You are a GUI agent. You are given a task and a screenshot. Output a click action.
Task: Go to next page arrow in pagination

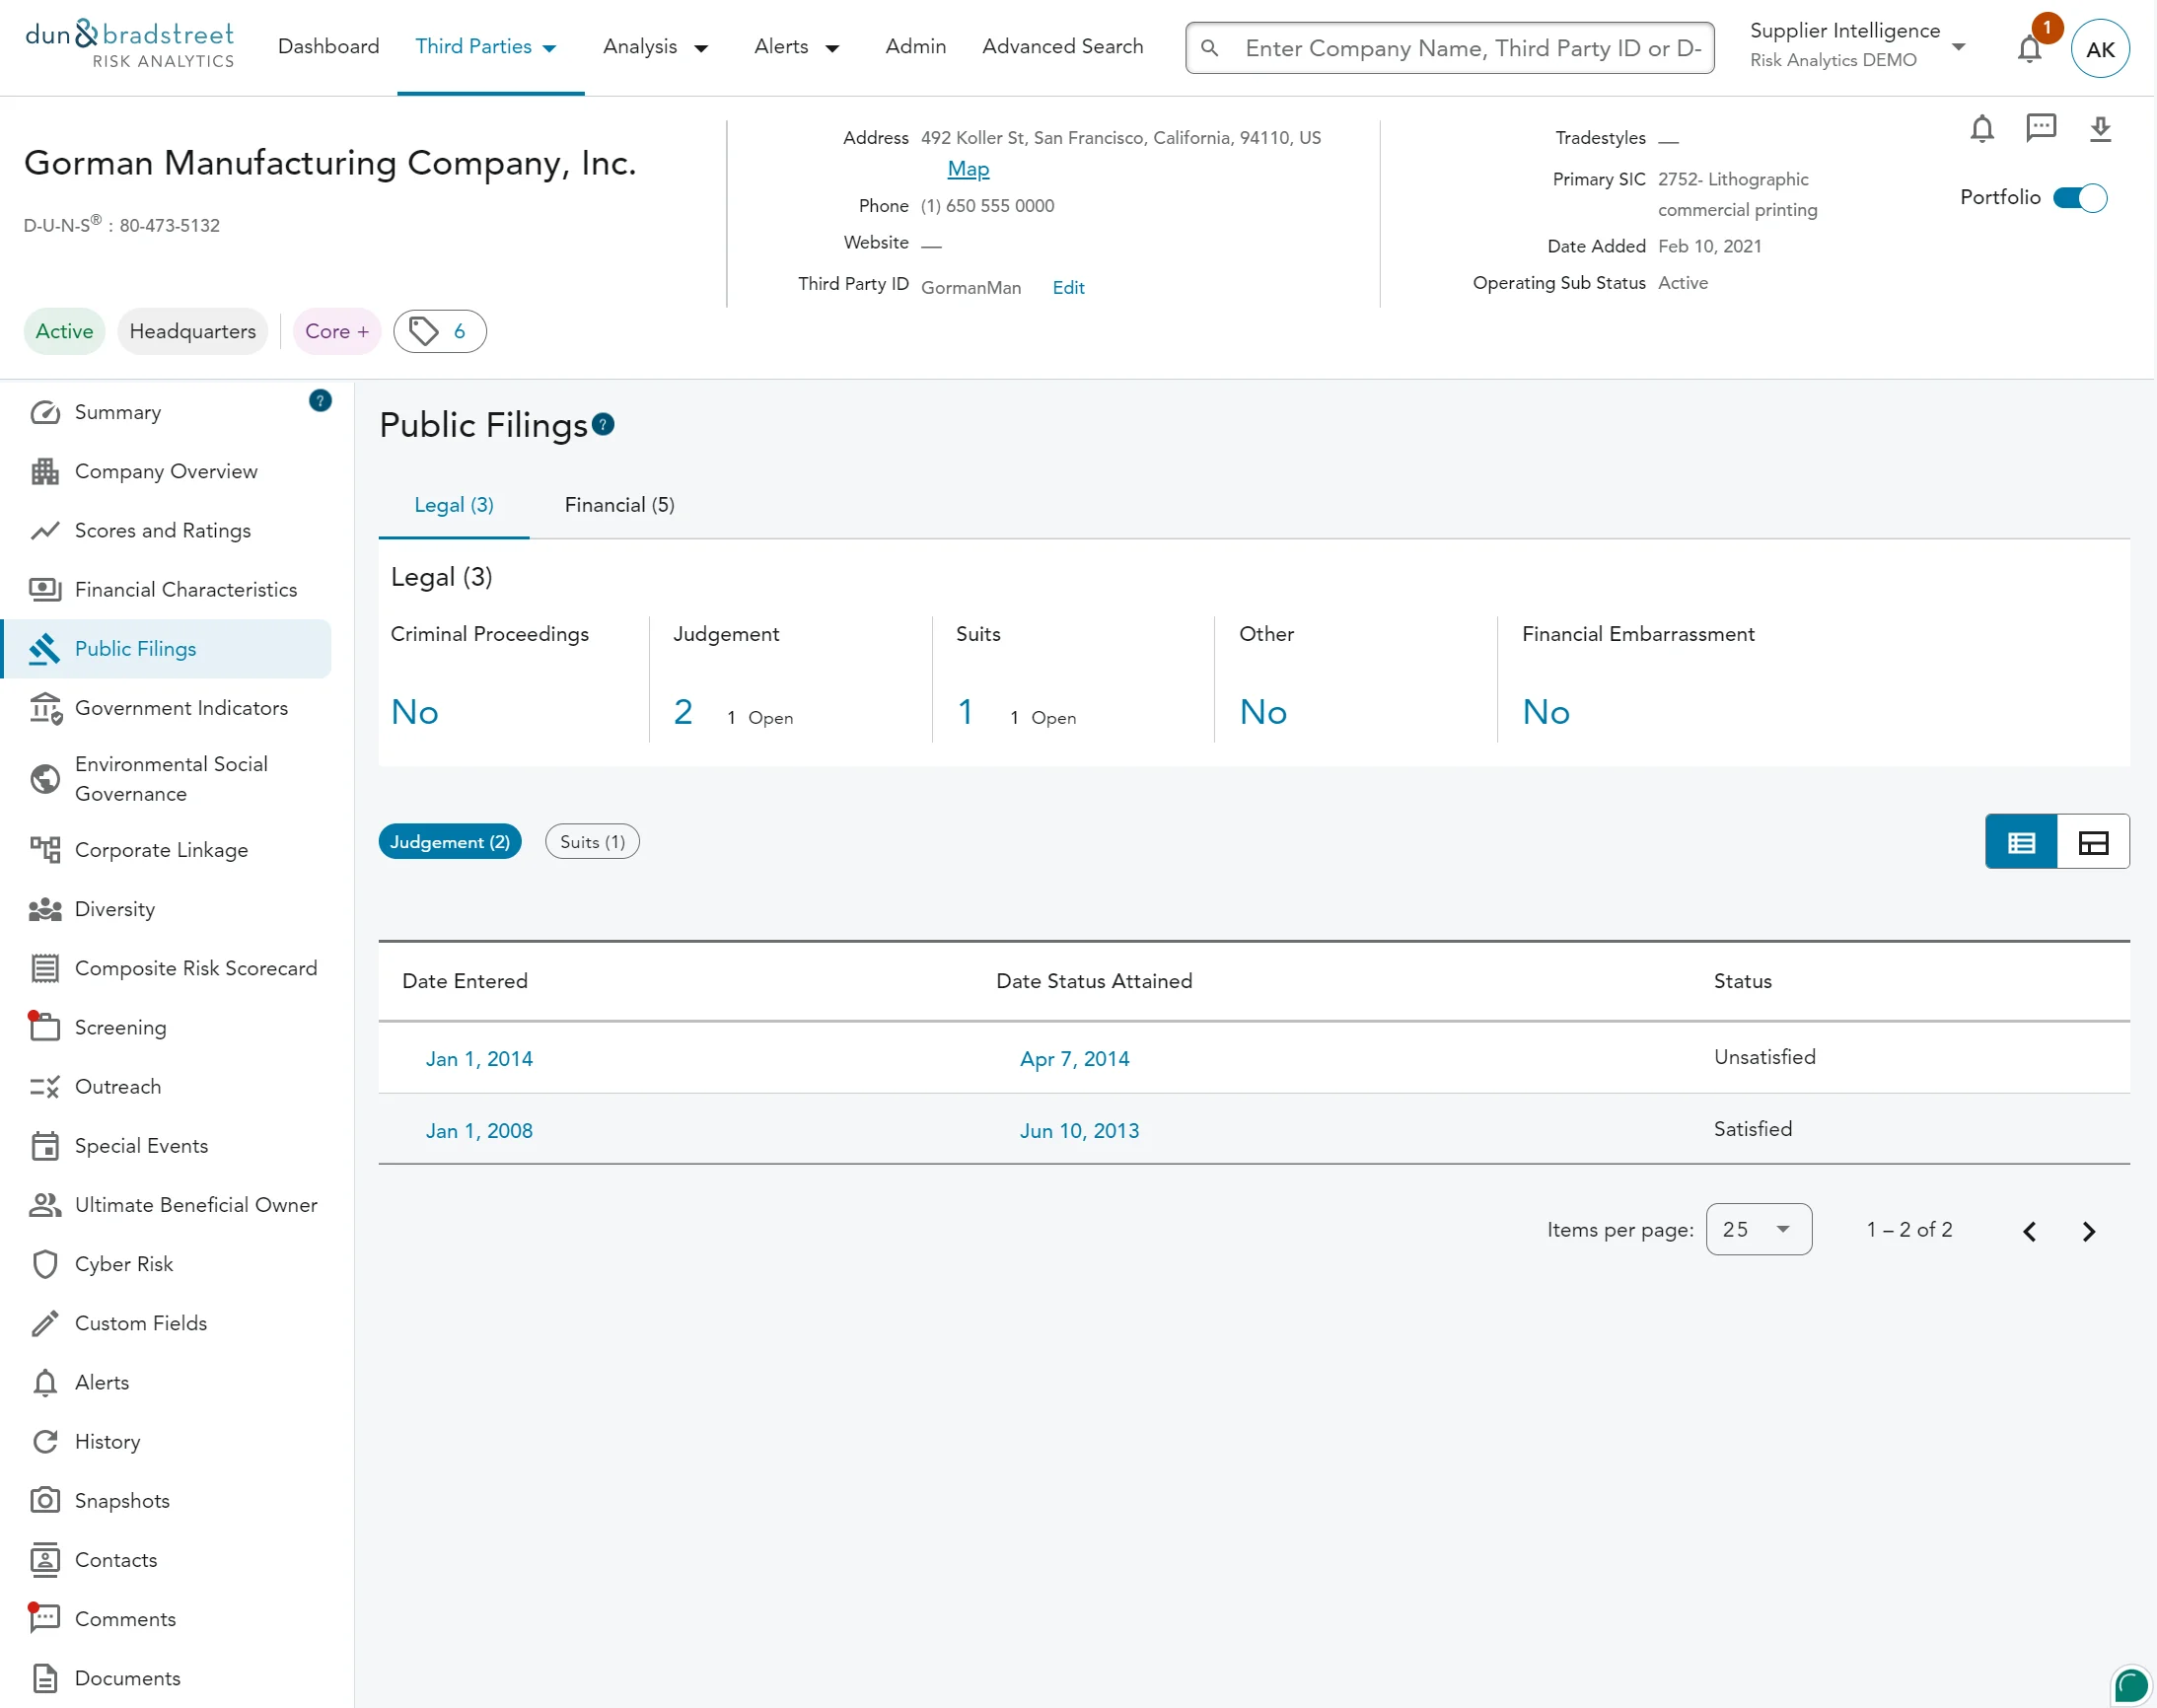click(x=2088, y=1231)
